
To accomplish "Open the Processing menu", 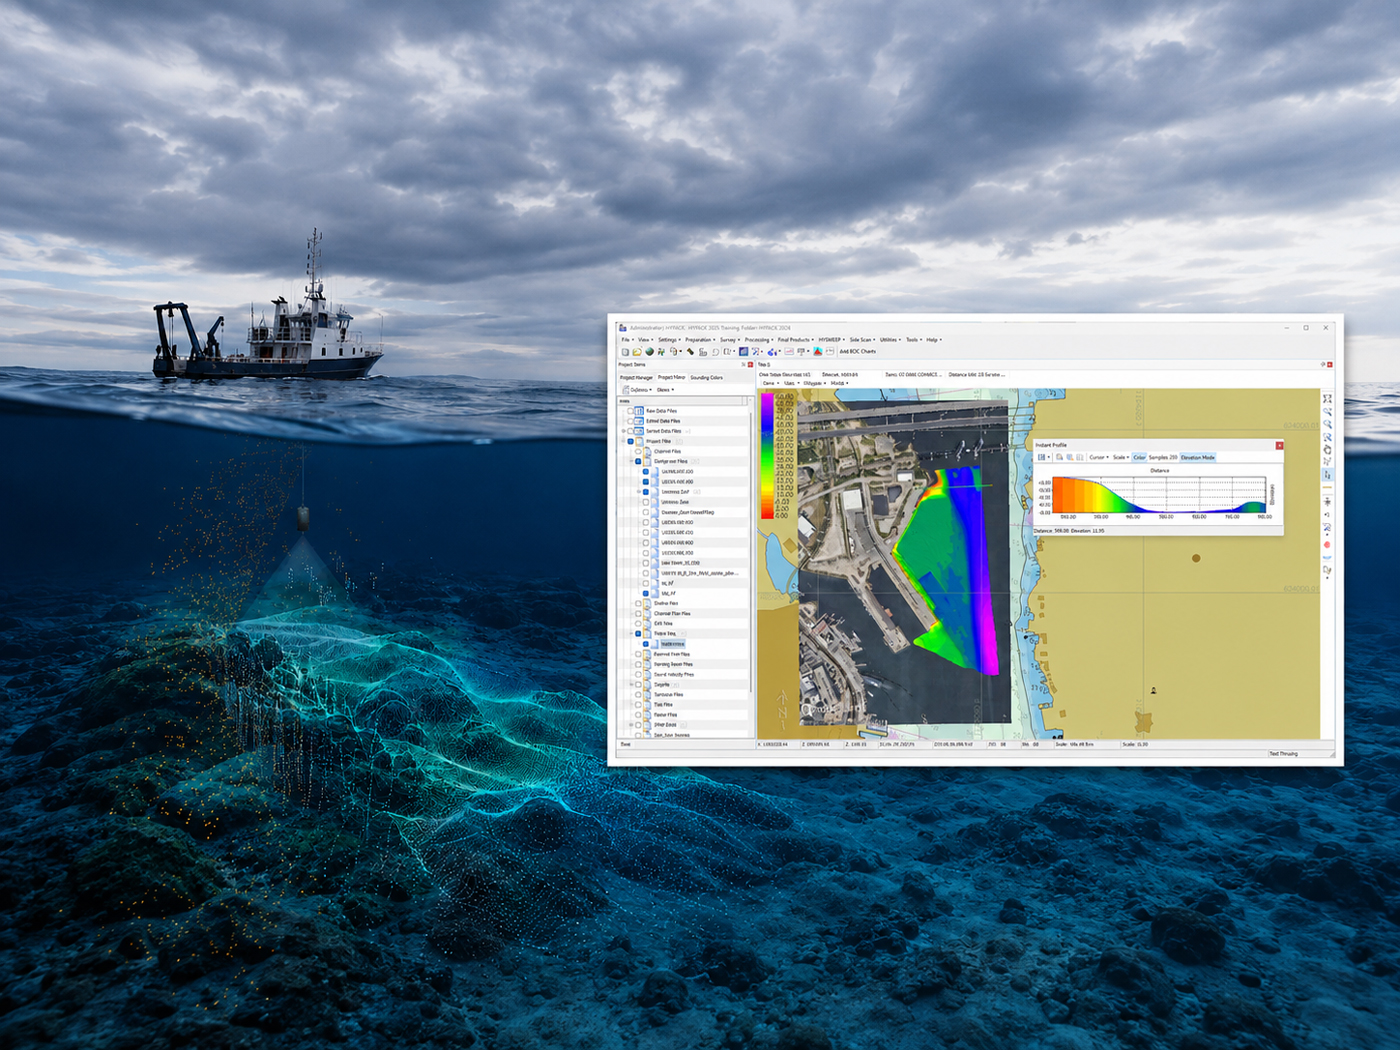I will (759, 340).
